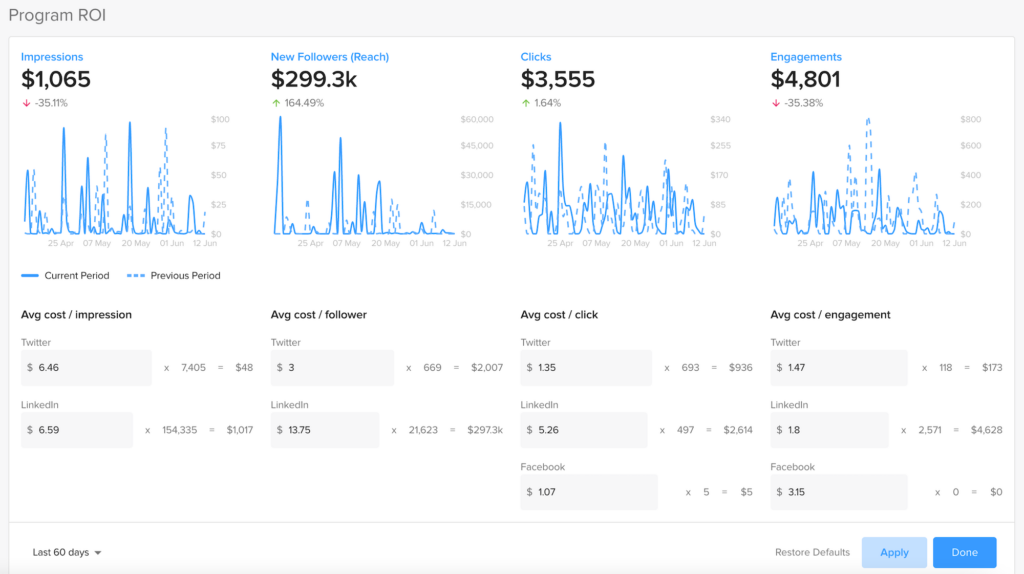Click the New Followers green up arrow icon
Screen dimensions: 1024x574
[x=275, y=103]
